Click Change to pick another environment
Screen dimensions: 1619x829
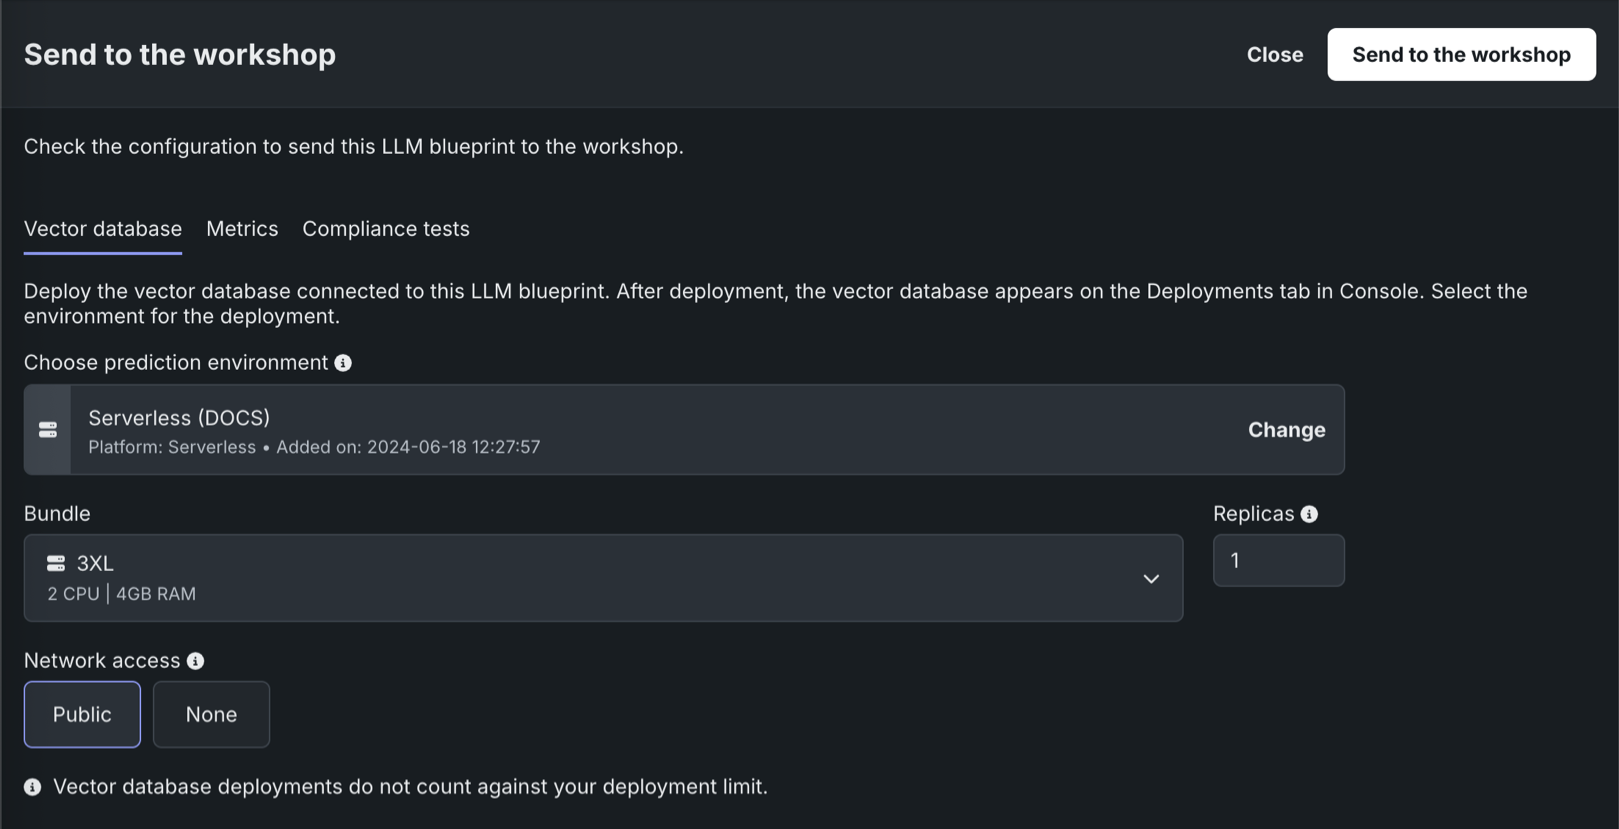(x=1286, y=430)
